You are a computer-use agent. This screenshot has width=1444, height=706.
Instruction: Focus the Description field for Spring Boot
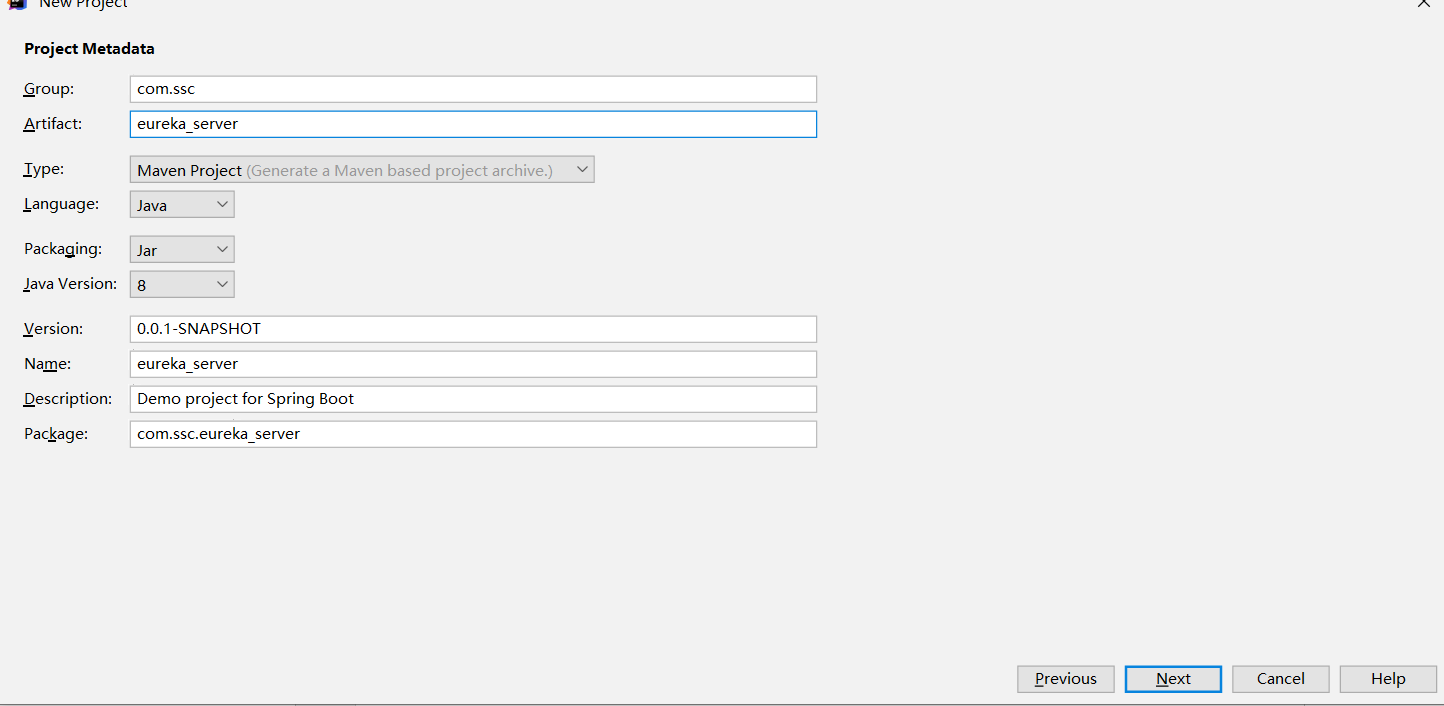473,399
